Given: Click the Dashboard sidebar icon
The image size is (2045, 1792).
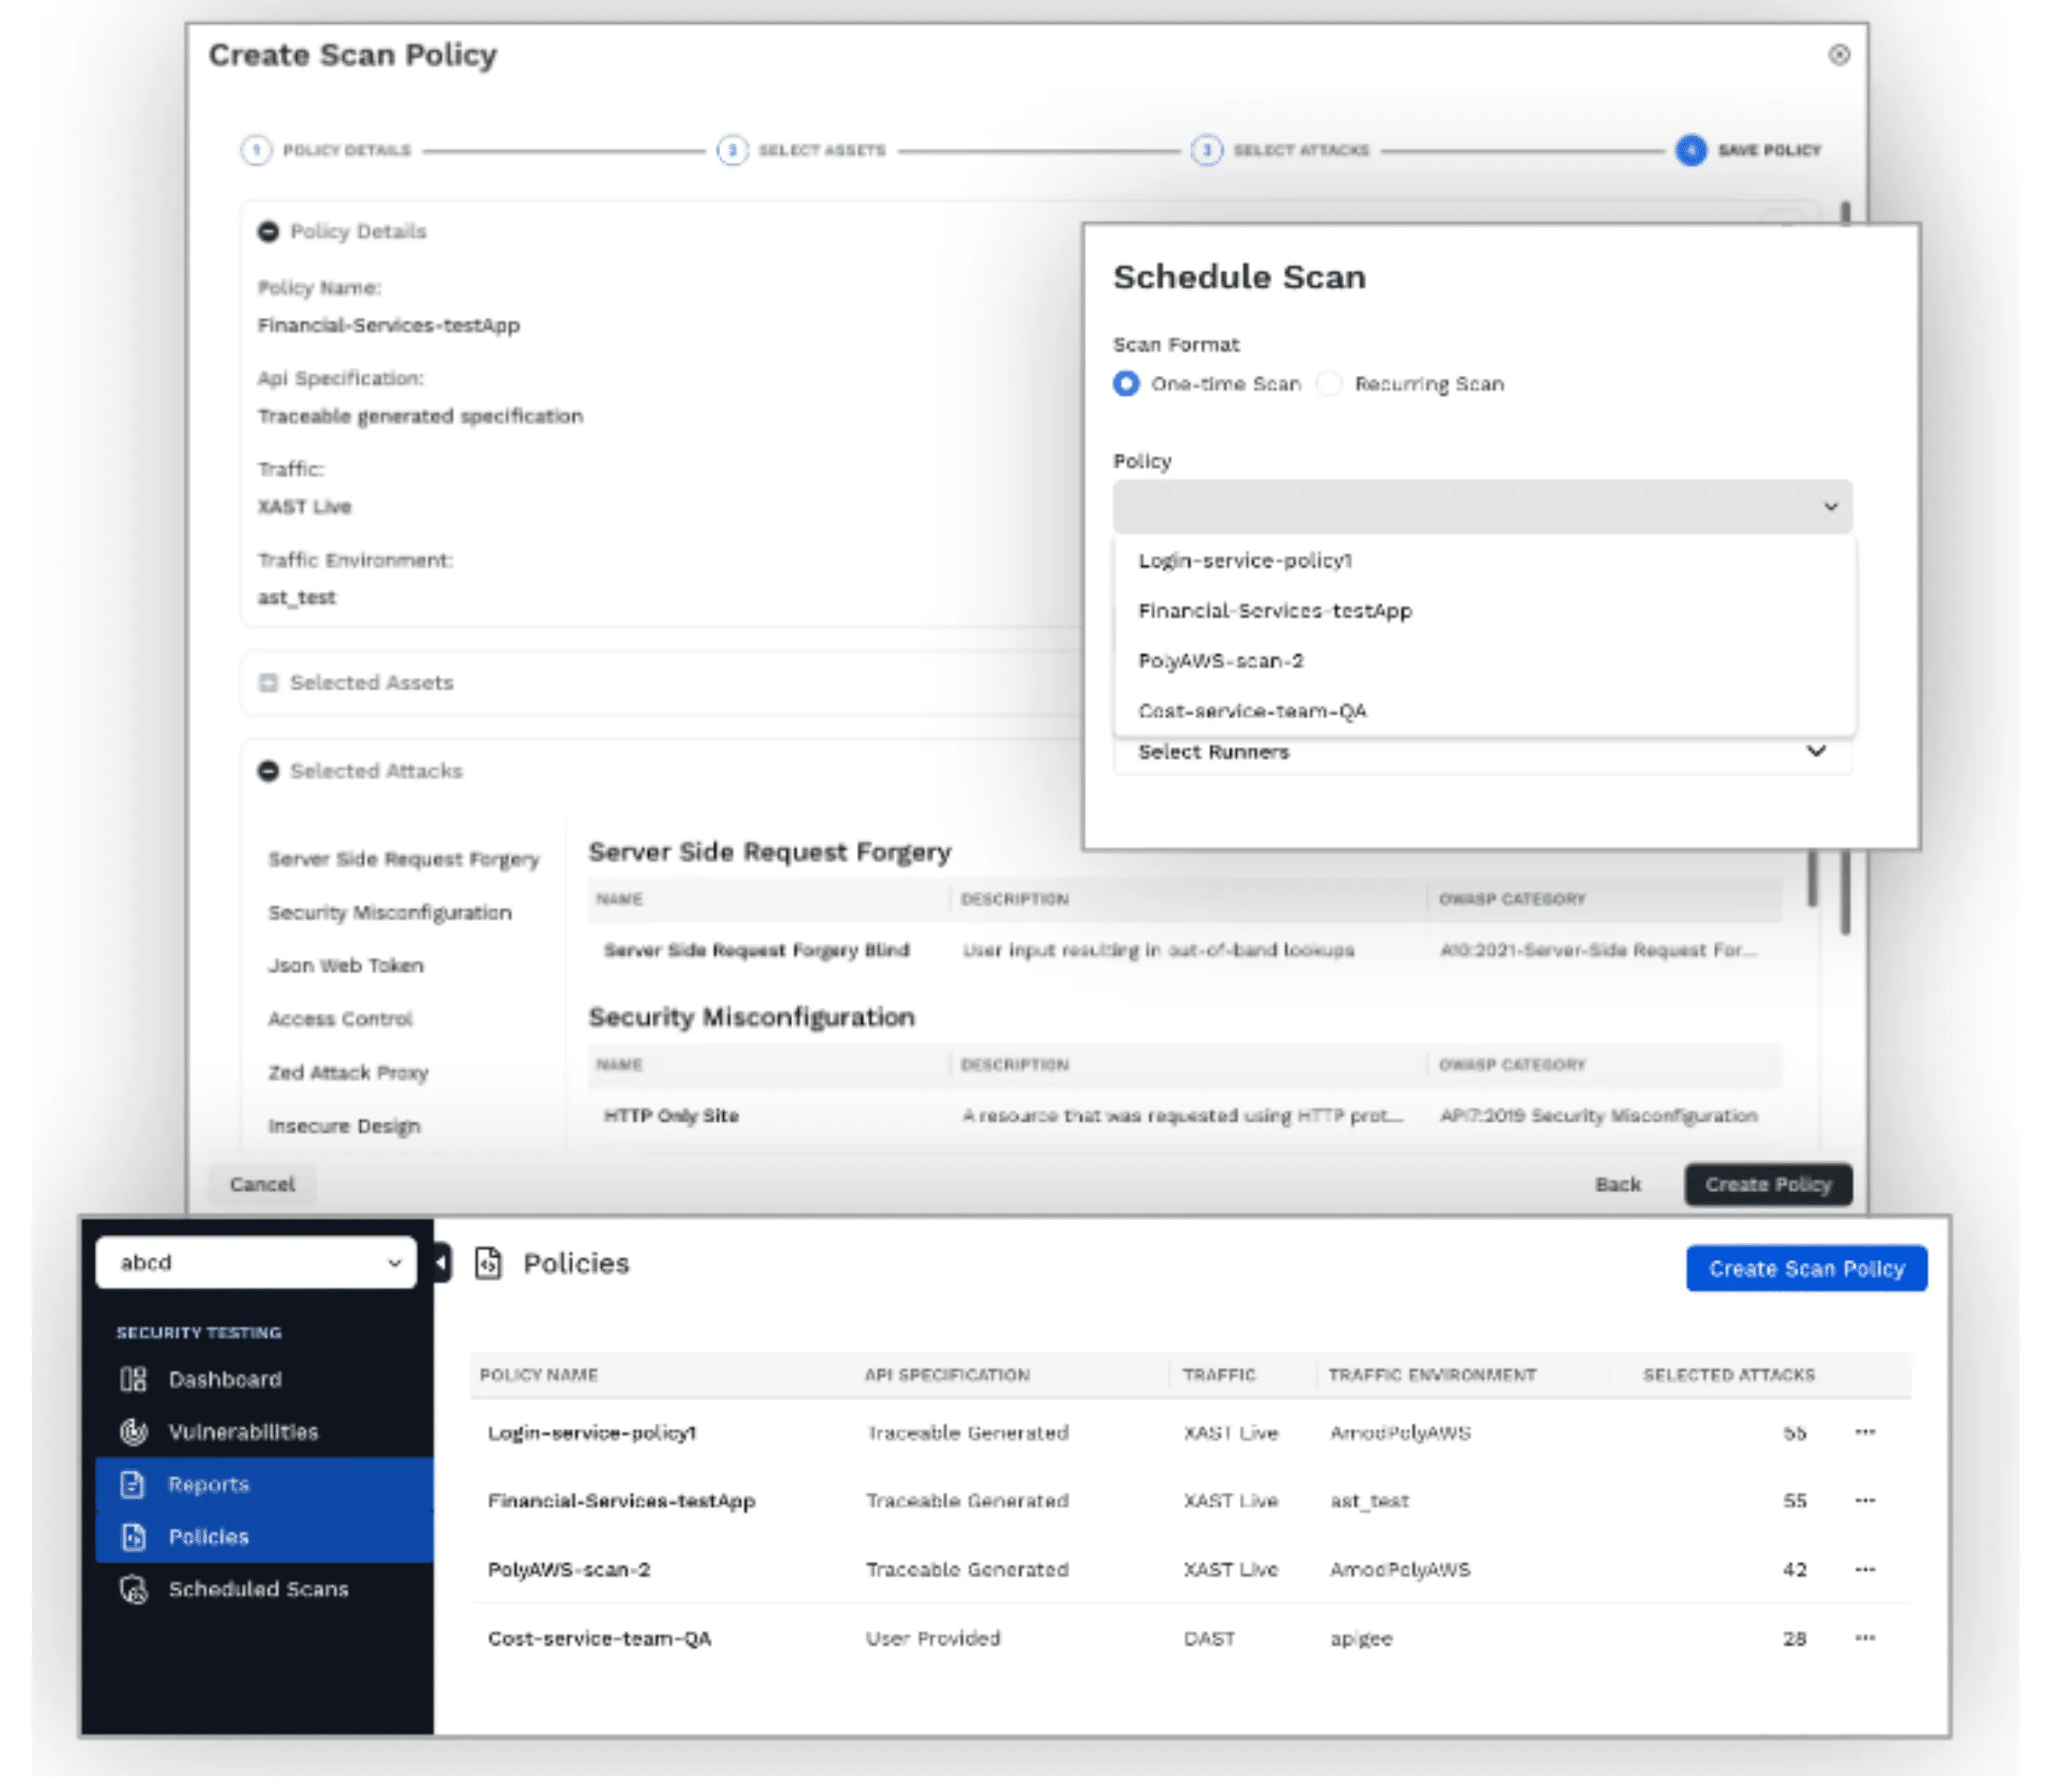Looking at the screenshot, I should pyautogui.click(x=133, y=1379).
